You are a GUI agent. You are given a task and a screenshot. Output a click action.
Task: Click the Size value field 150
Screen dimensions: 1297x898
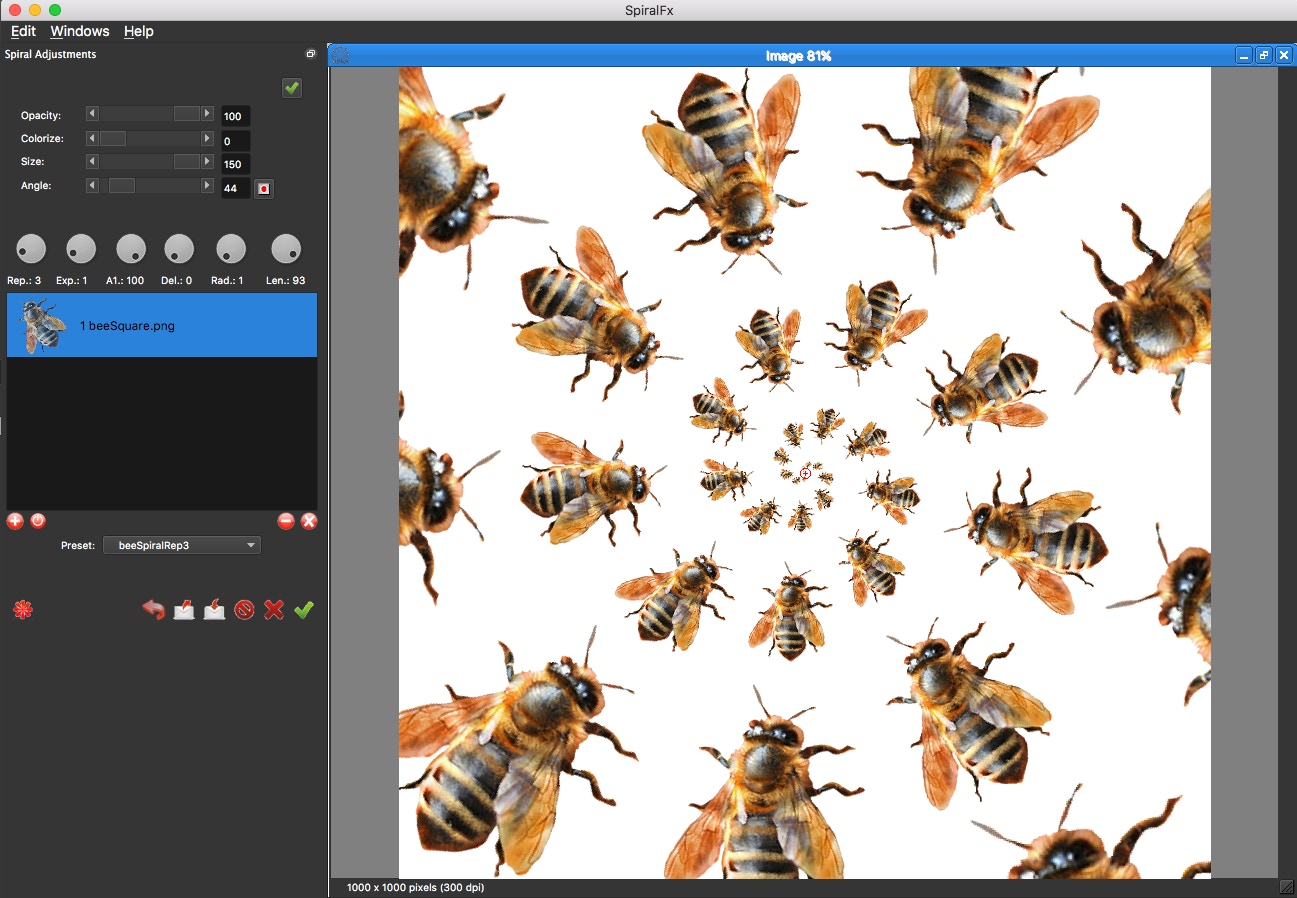pos(236,164)
